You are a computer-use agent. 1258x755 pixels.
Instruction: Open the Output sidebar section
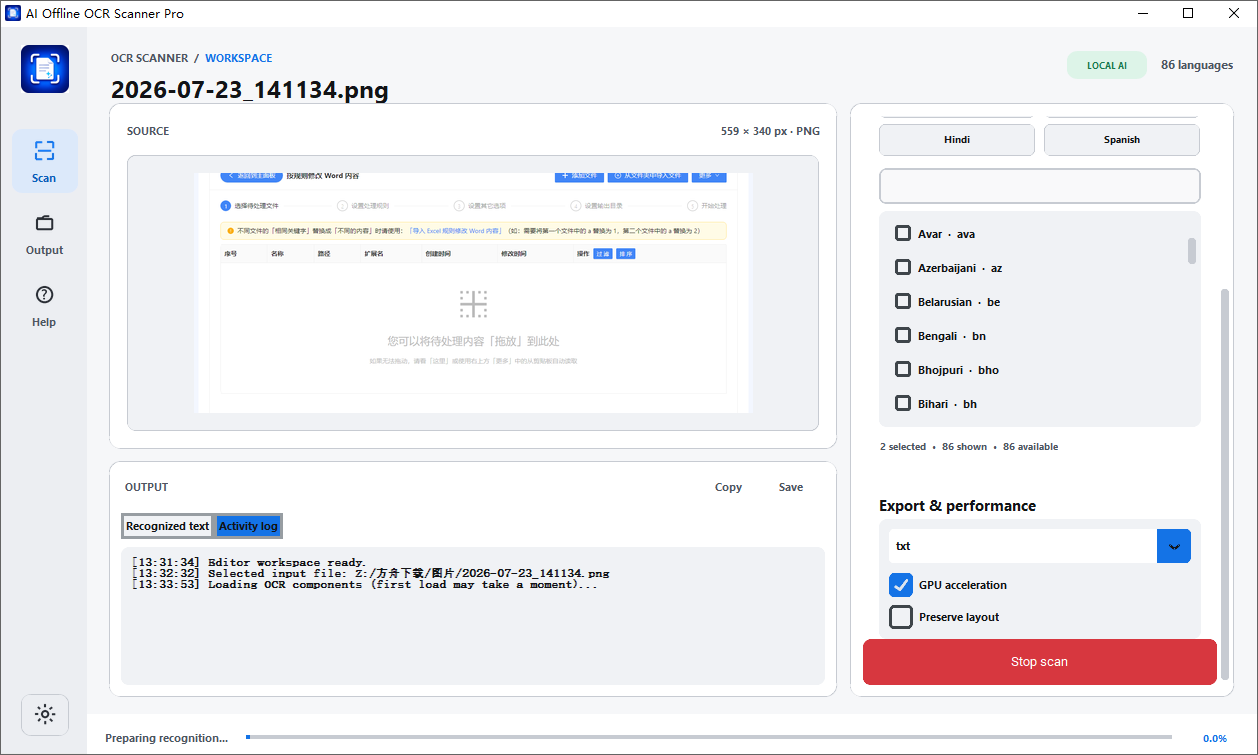[44, 234]
